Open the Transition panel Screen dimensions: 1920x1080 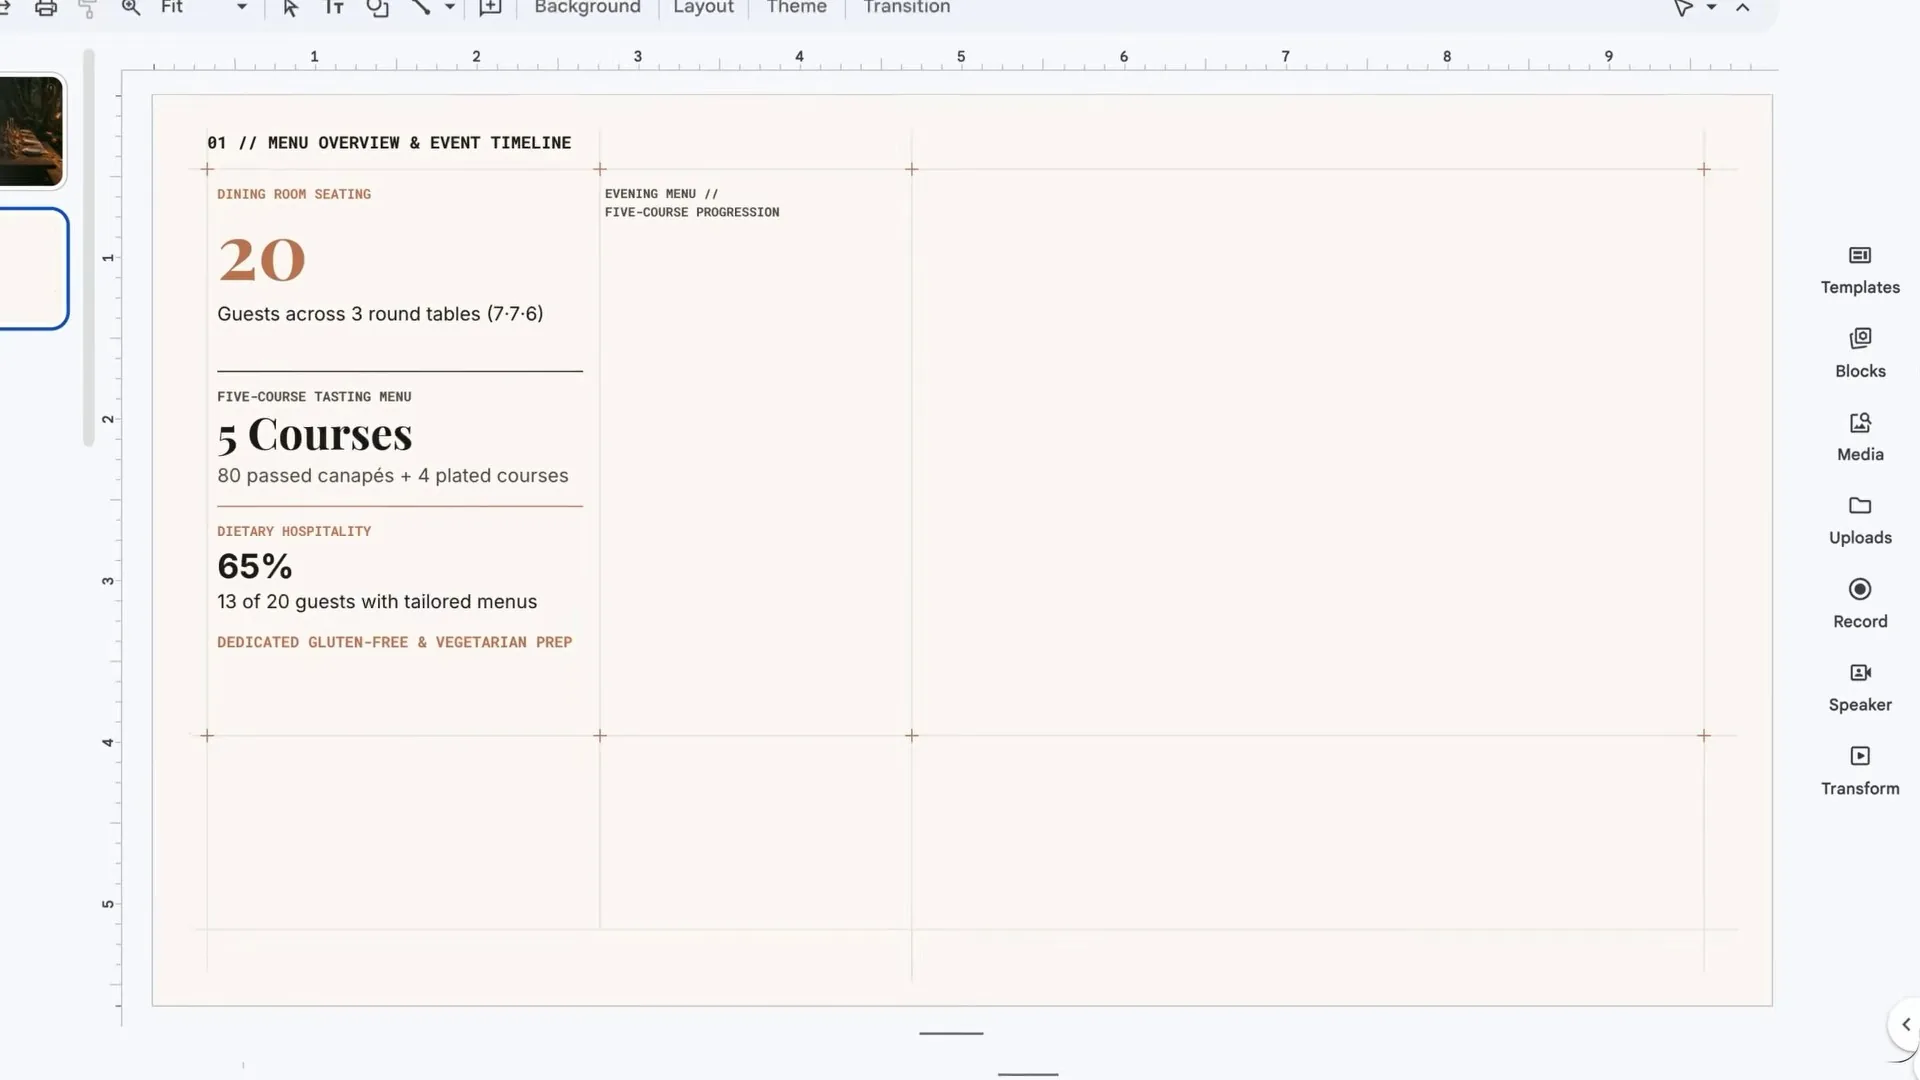pyautogui.click(x=906, y=7)
